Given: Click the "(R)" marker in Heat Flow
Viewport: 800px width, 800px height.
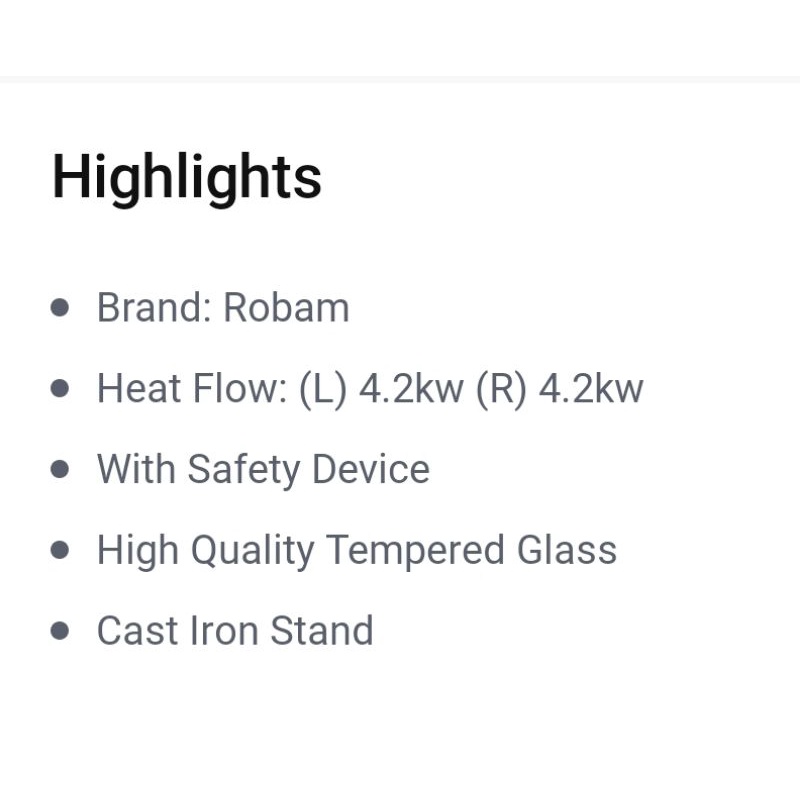Looking at the screenshot, I should coord(501,388).
